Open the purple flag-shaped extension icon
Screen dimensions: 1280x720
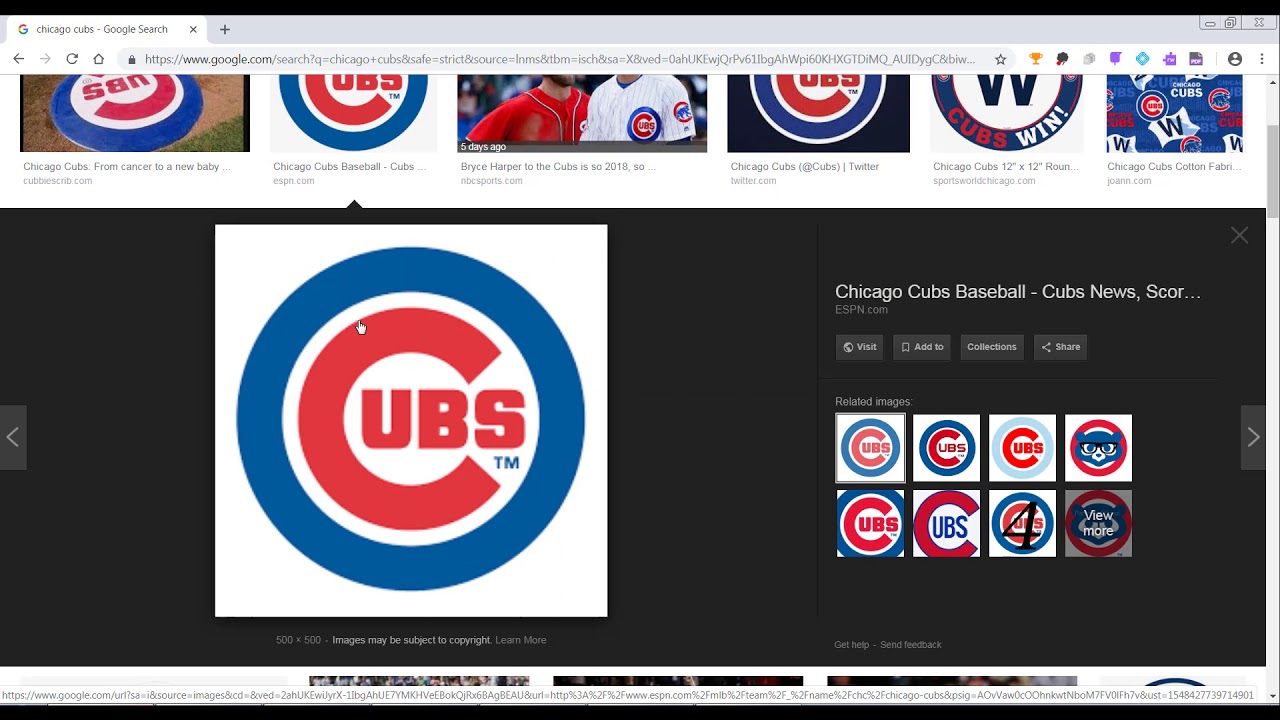(x=1115, y=59)
